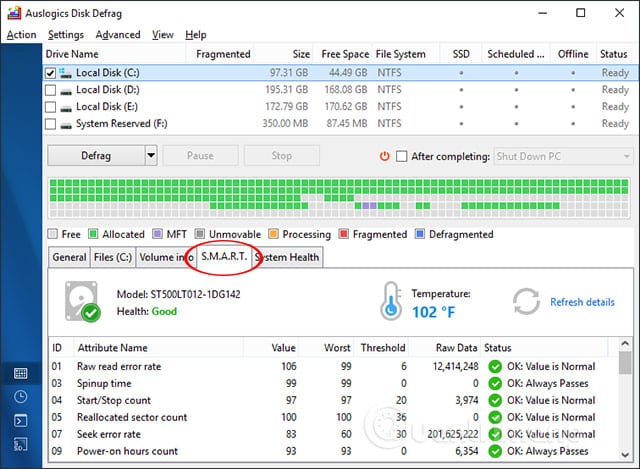This screenshot has height=469, width=640.
Task: Sort drives by Fragmented column header
Action: point(220,54)
